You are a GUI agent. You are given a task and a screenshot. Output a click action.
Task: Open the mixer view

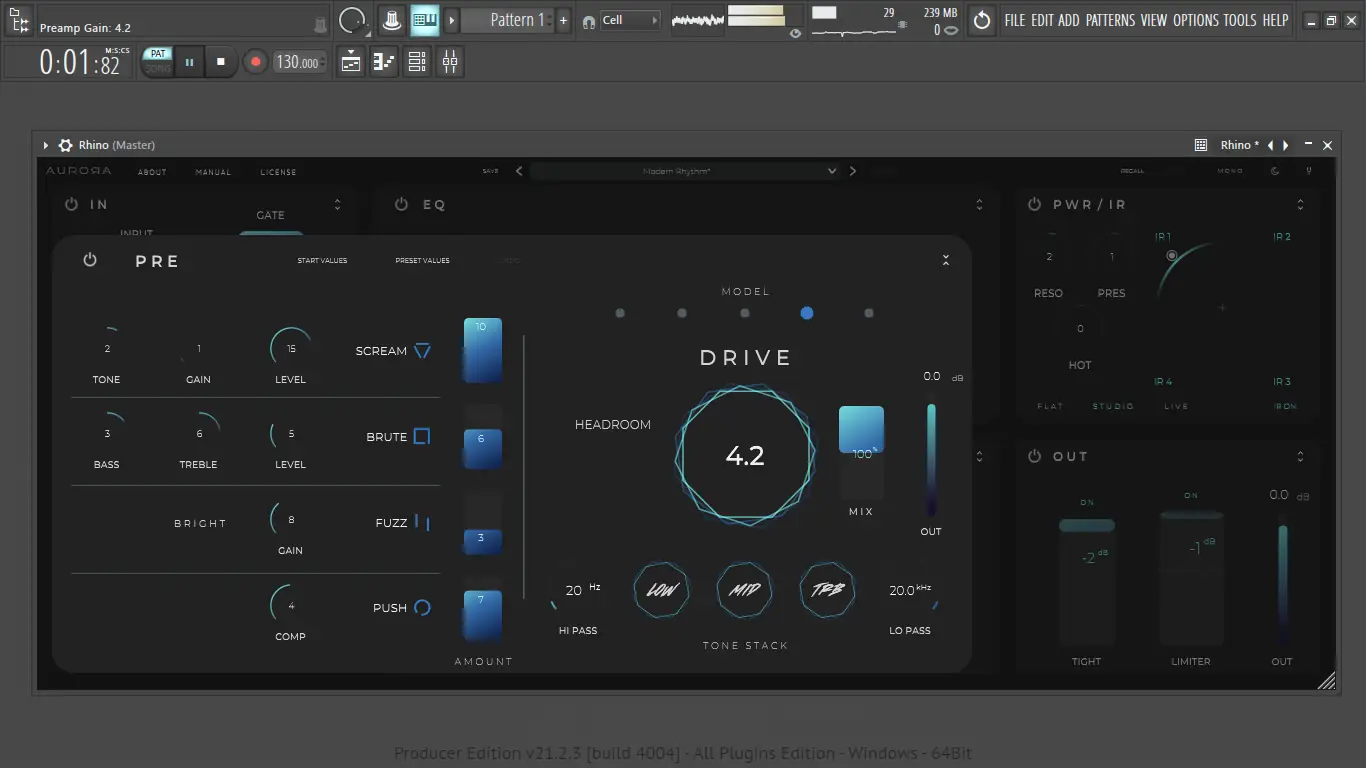450,62
